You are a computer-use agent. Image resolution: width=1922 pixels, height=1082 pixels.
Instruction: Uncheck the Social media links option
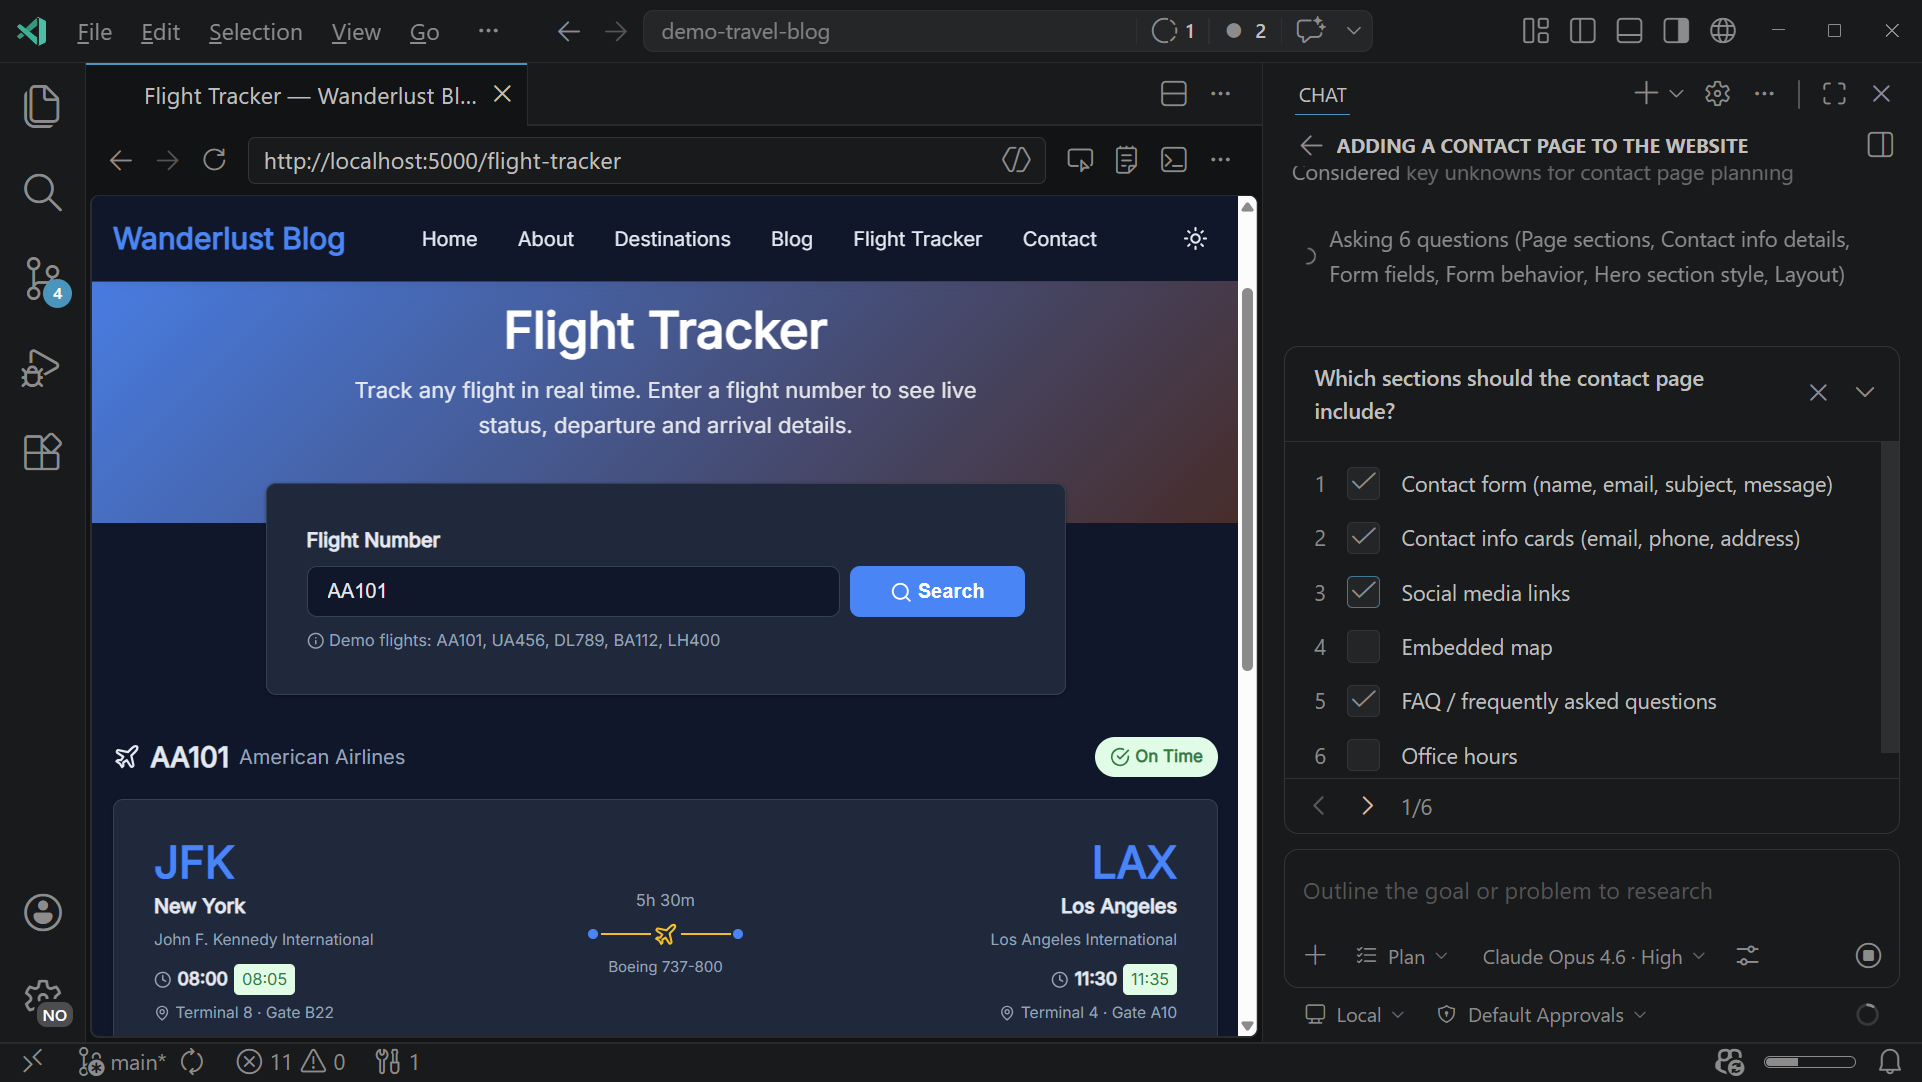click(1362, 592)
